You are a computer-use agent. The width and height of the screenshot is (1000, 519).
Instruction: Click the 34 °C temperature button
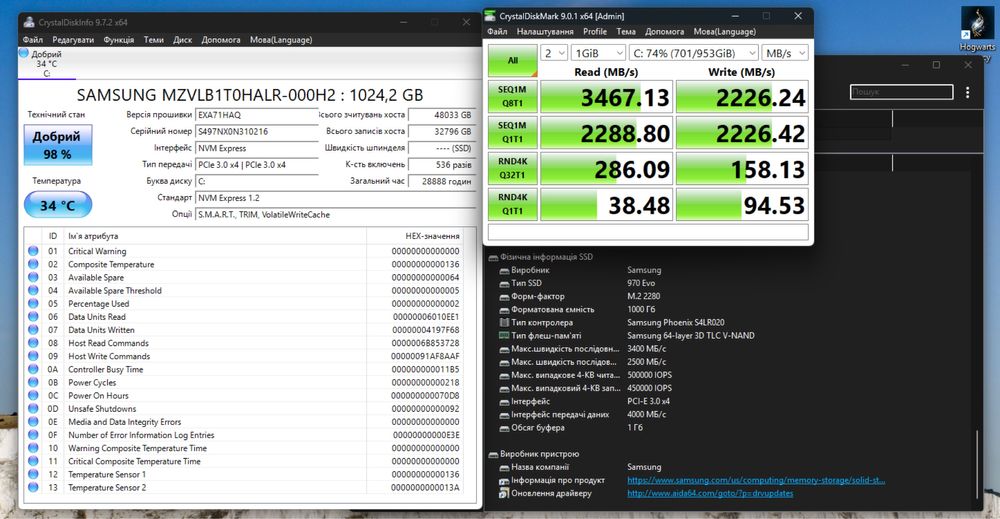pyautogui.click(x=57, y=205)
